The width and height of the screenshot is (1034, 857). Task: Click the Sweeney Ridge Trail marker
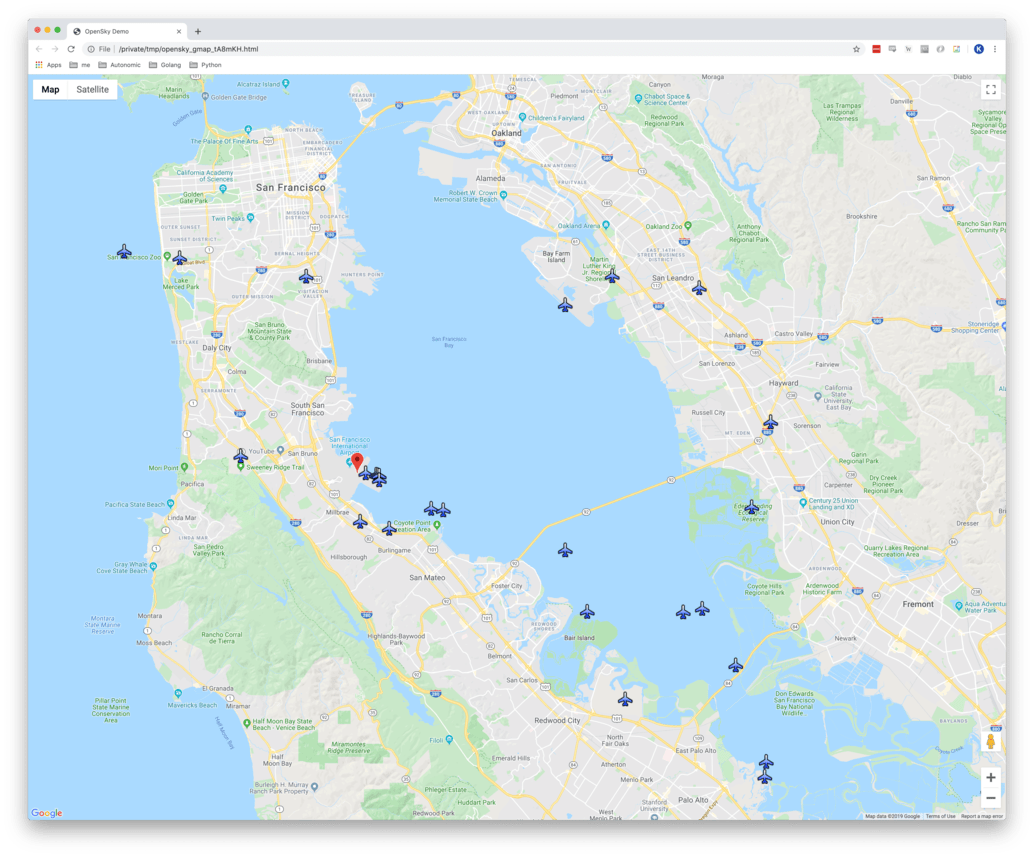coord(241,466)
